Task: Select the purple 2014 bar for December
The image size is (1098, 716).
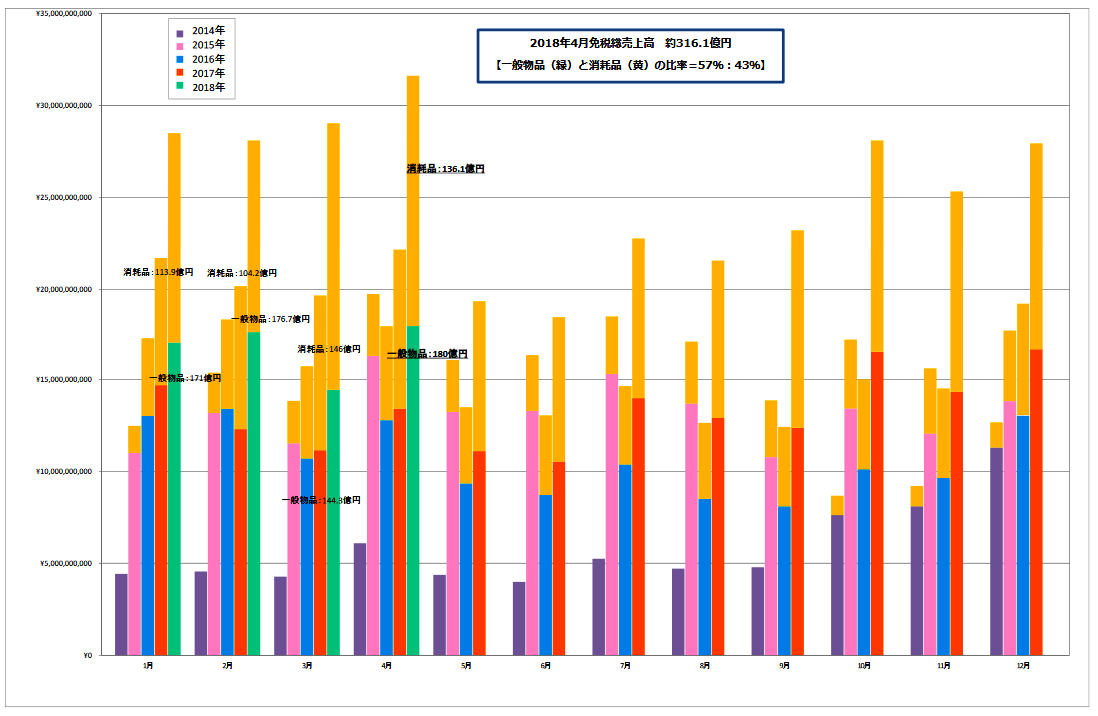Action: (996, 550)
